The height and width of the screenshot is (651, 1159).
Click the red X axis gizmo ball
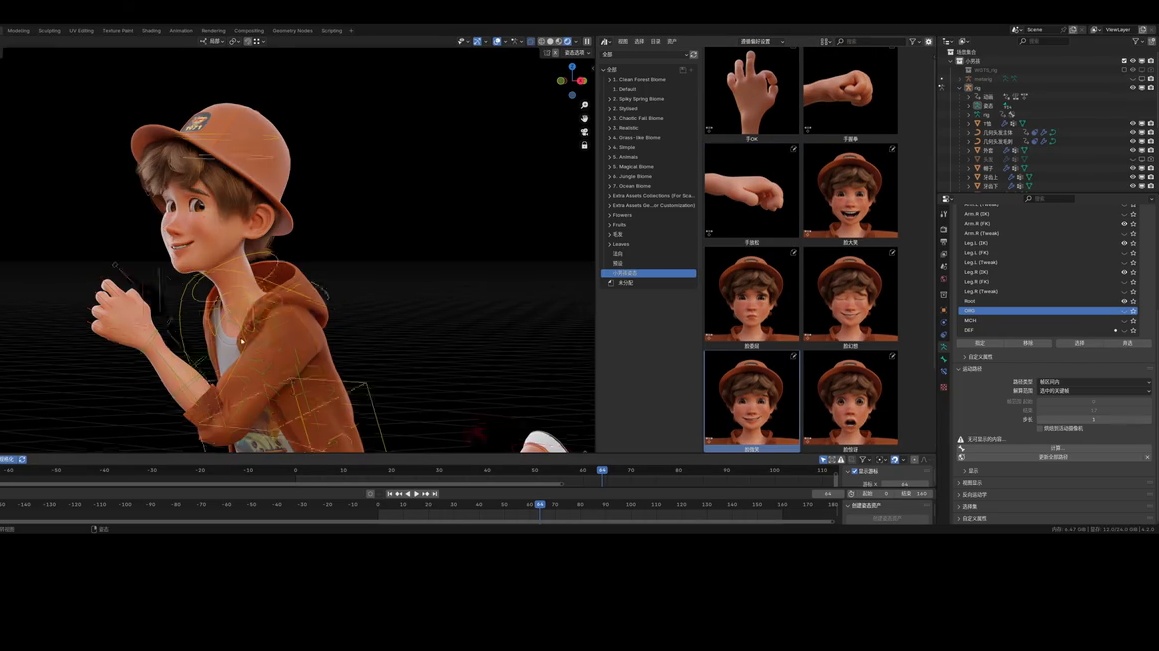pos(581,81)
